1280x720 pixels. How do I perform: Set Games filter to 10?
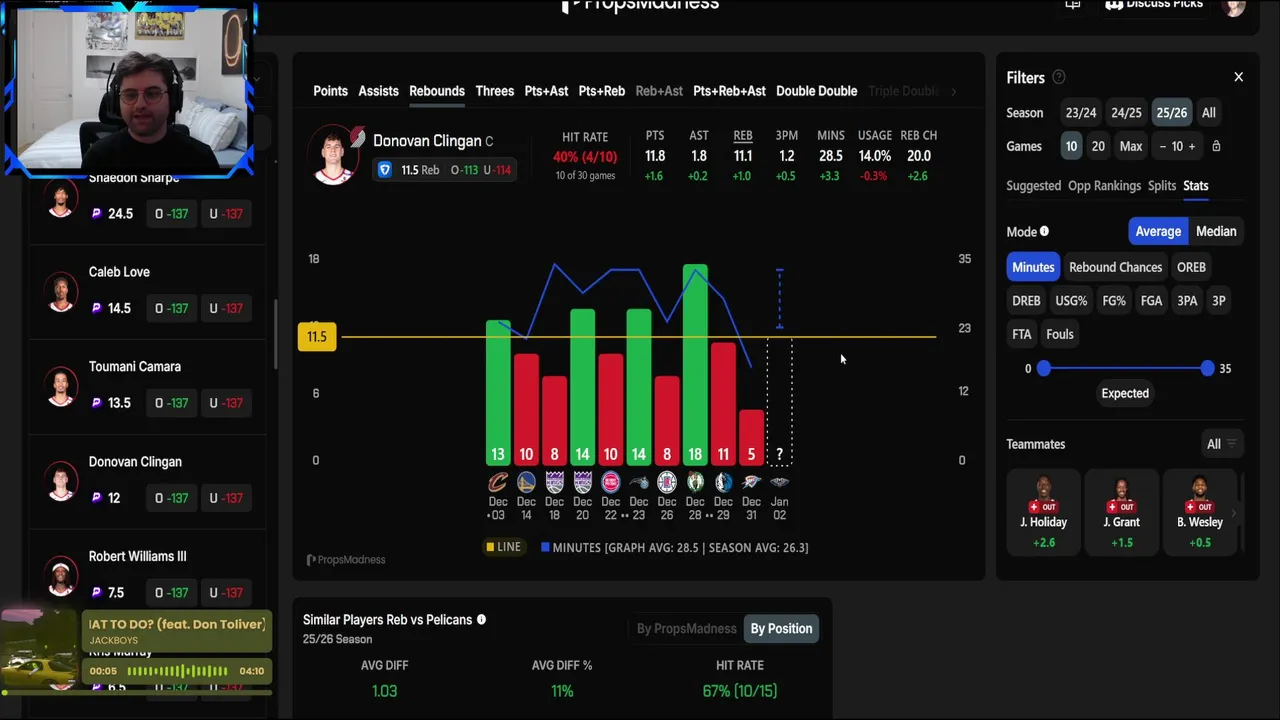click(x=1071, y=146)
